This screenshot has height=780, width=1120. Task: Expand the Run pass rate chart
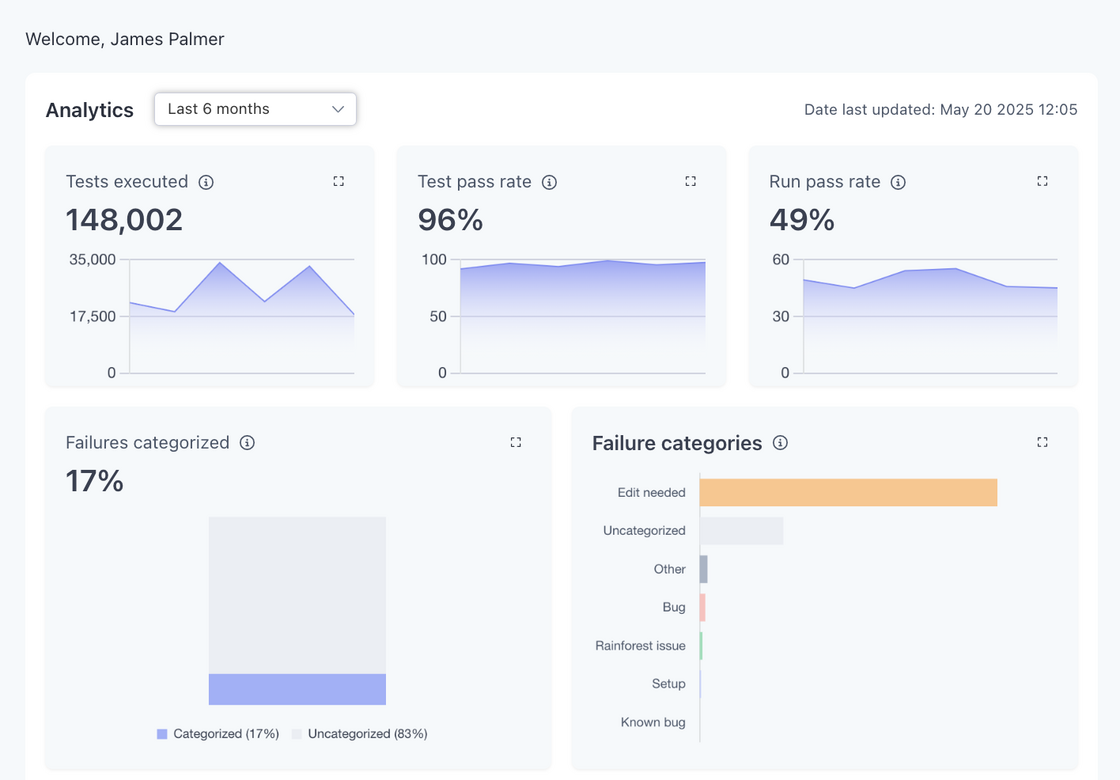click(x=1042, y=181)
